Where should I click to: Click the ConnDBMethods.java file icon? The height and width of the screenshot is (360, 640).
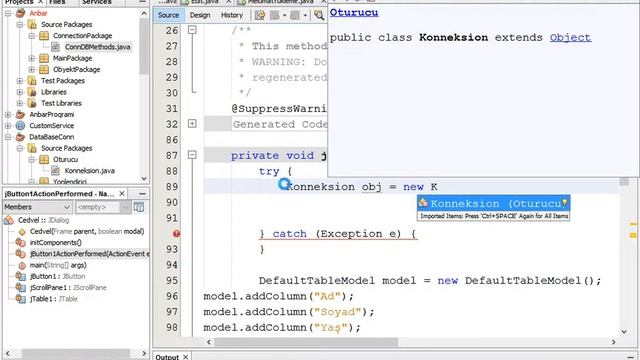[x=56, y=47]
